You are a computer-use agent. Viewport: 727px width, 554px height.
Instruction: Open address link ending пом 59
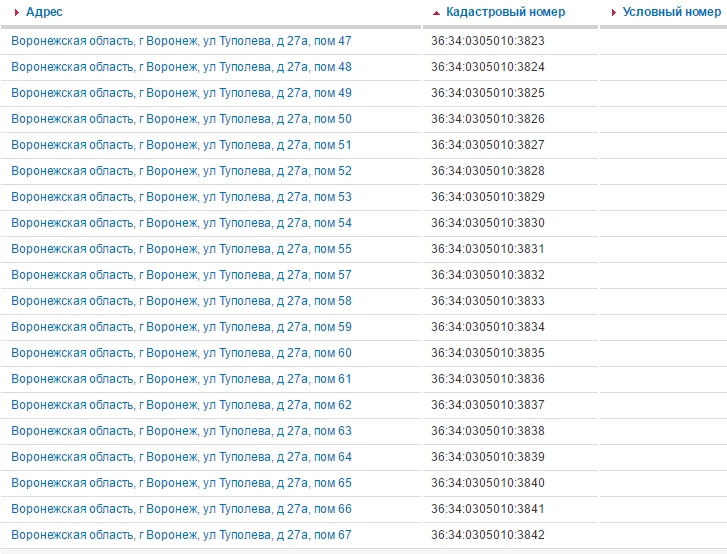pos(181,326)
